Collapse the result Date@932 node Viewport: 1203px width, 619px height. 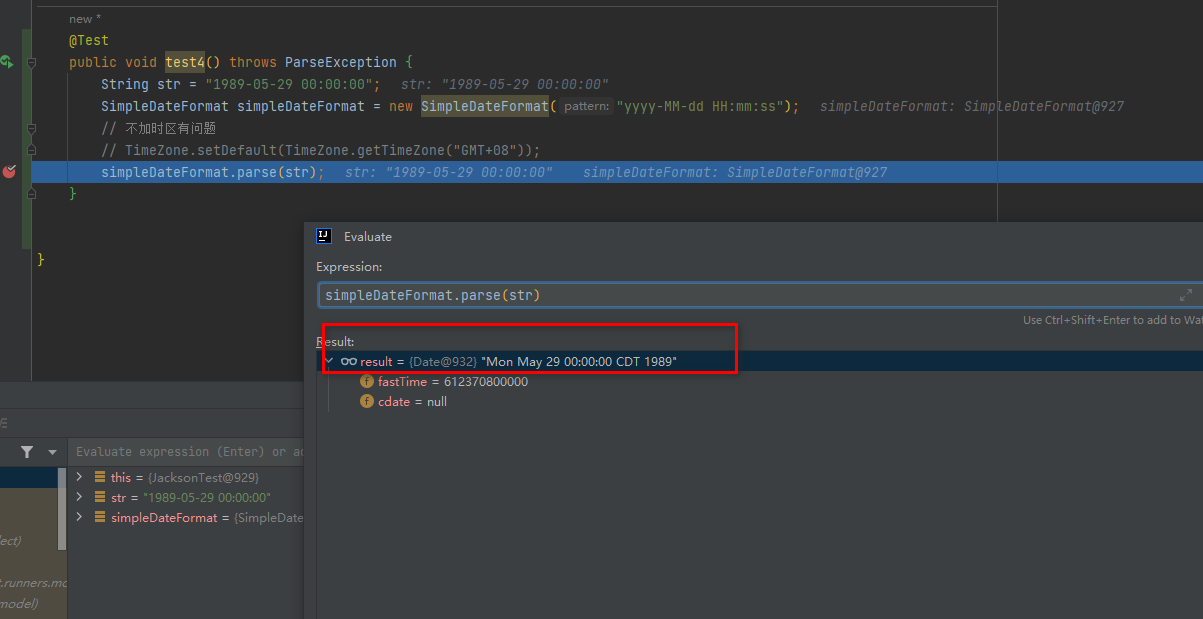pyautogui.click(x=329, y=360)
